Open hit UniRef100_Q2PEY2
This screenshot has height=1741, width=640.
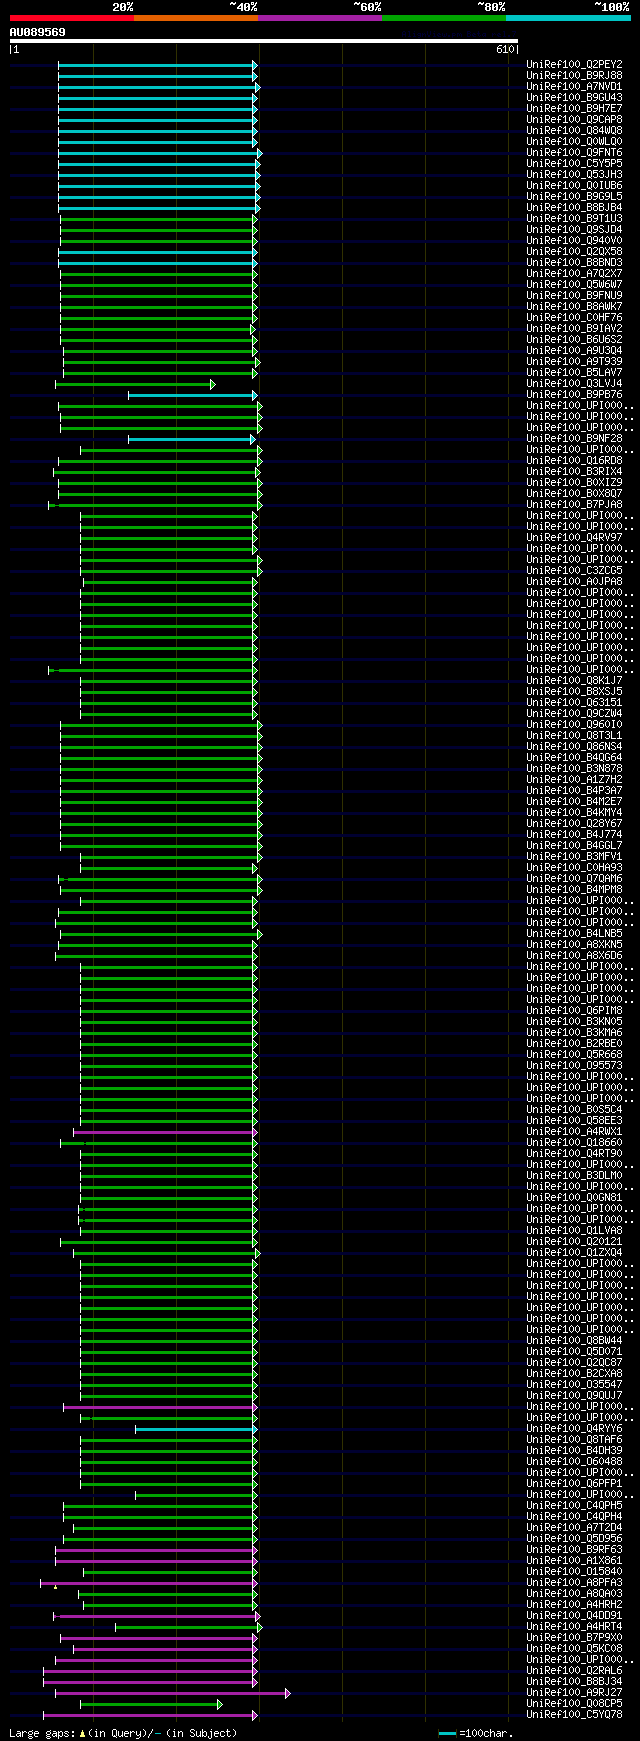[574, 65]
